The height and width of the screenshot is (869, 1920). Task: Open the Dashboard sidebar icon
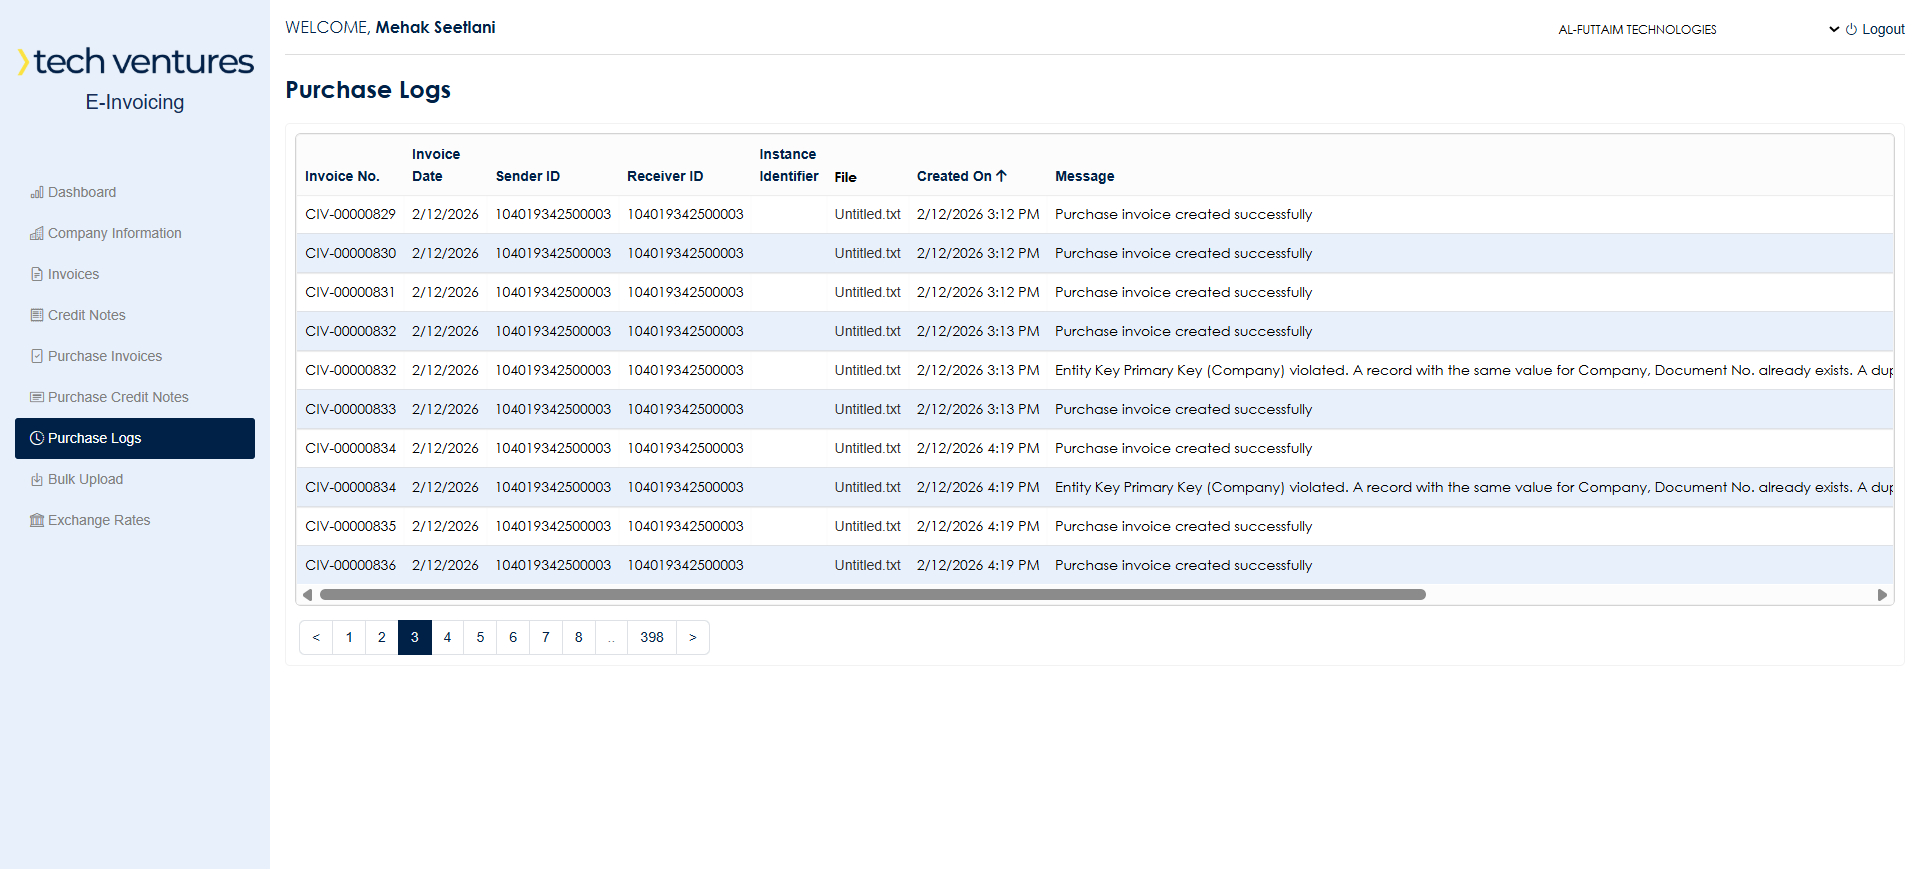coord(37,192)
